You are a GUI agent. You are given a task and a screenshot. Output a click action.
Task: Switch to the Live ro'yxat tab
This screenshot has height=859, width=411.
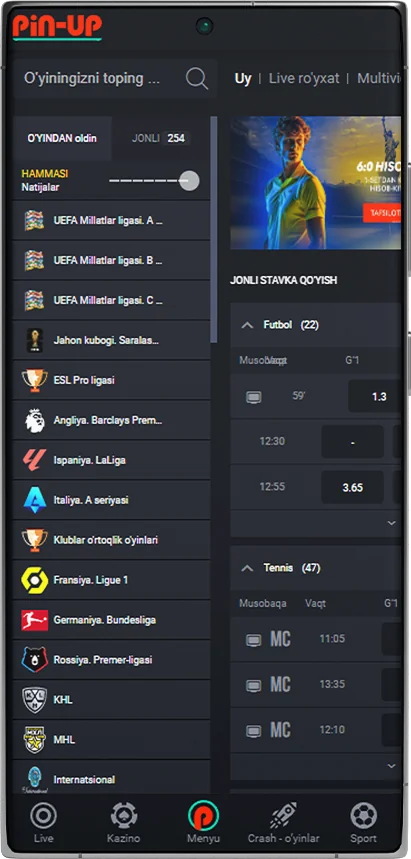[304, 78]
